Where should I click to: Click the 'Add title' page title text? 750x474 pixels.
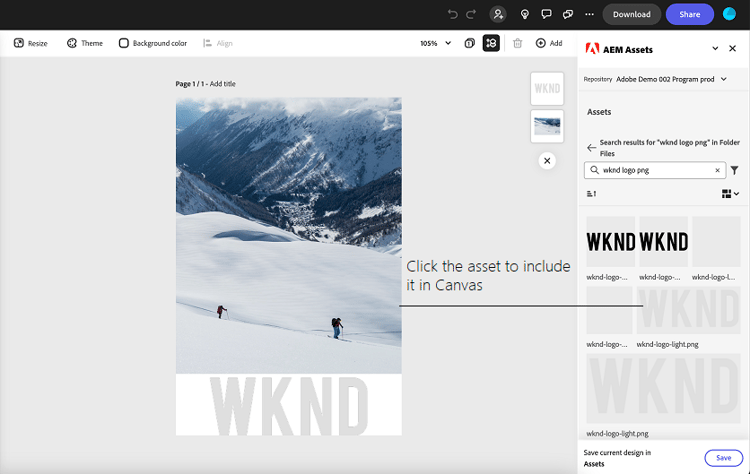(x=222, y=84)
